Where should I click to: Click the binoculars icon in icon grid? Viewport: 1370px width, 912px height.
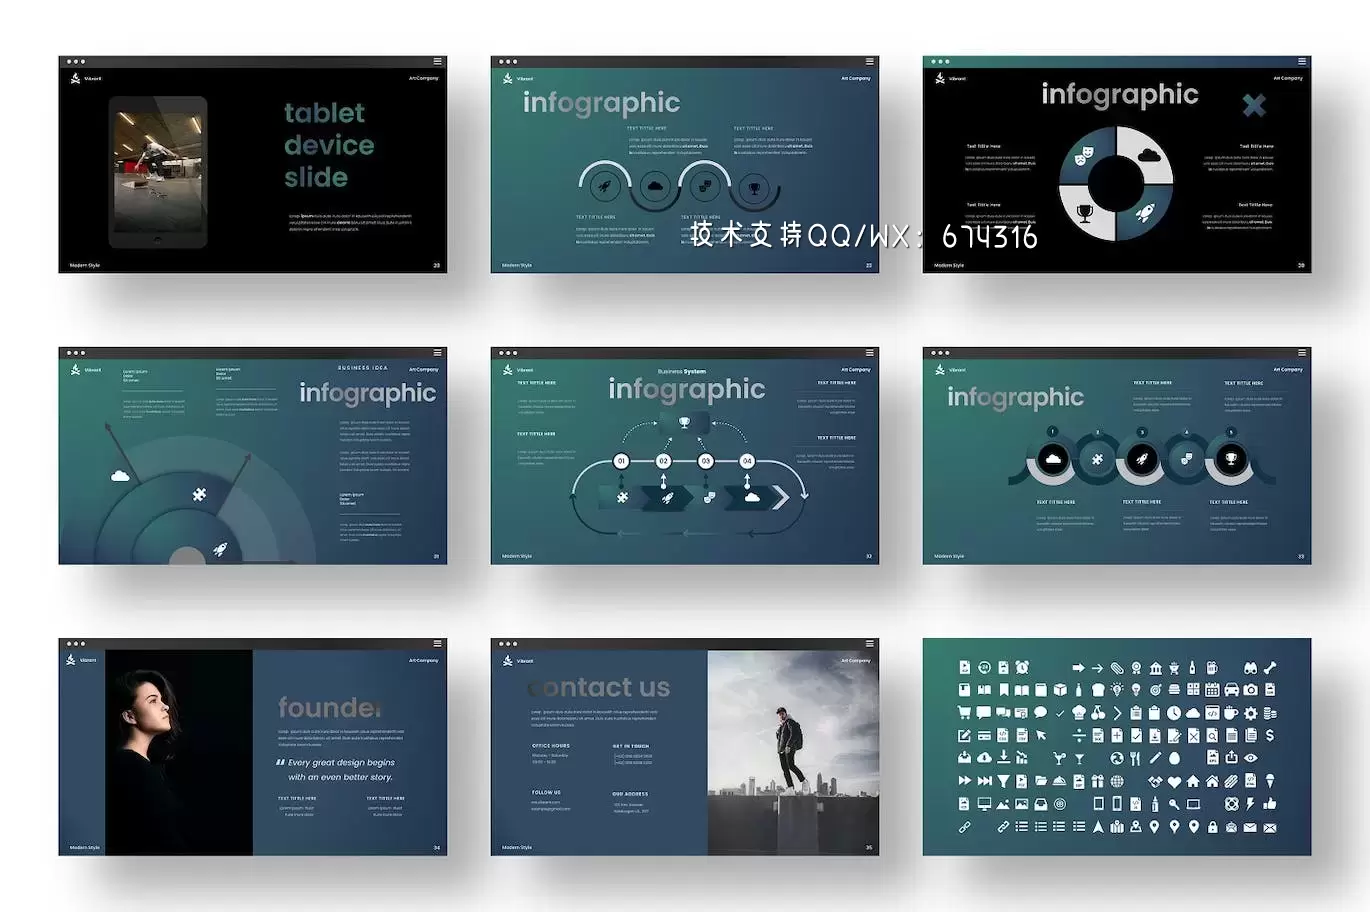tap(1250, 667)
